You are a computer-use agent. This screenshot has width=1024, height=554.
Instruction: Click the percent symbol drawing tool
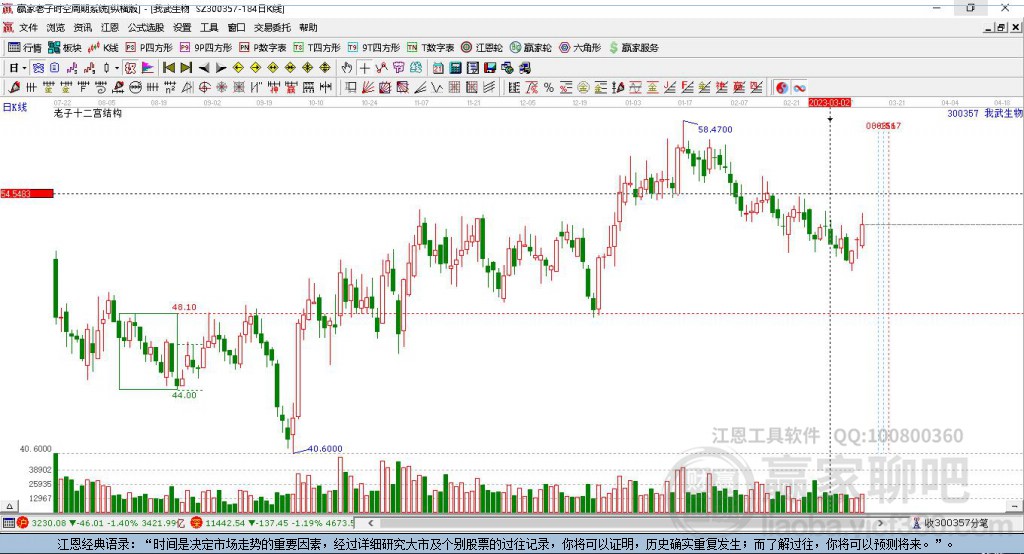coord(549,88)
